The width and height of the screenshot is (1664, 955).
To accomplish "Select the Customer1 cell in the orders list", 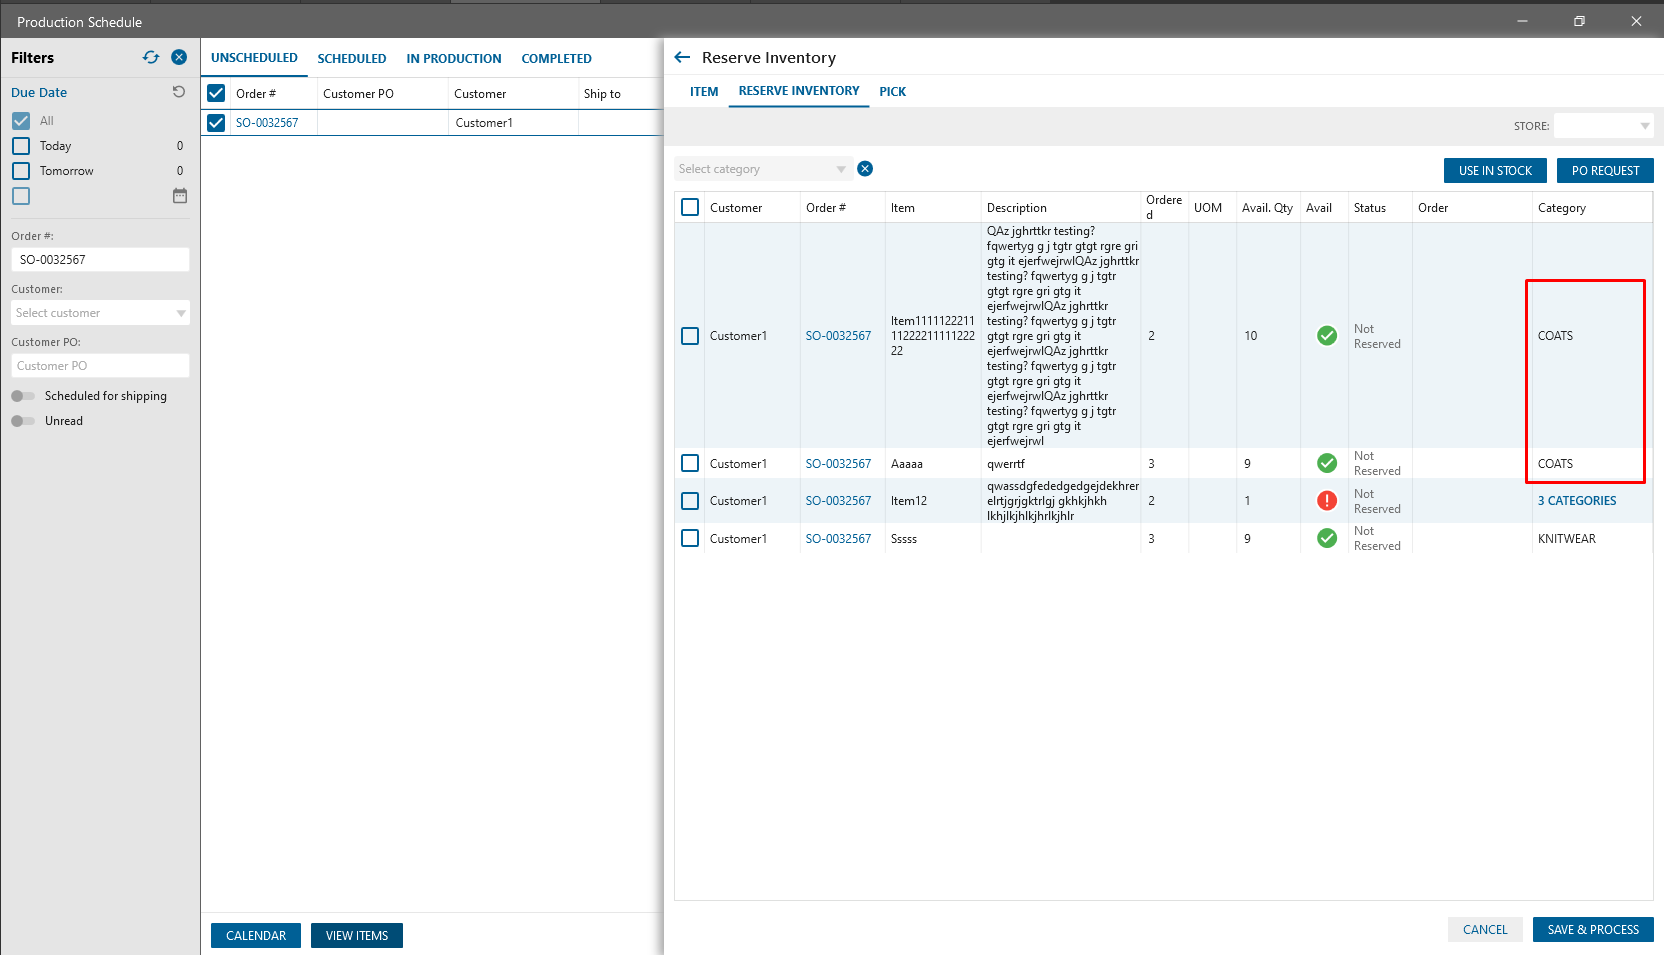I will click(x=484, y=123).
